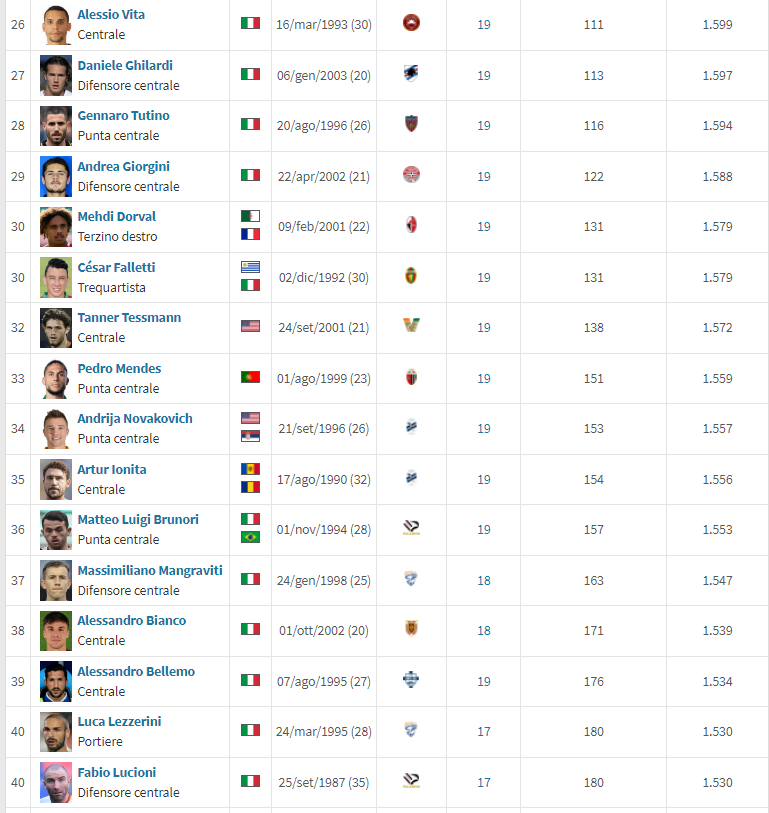Click the Massimiliano Mangraviti name link

[150, 570]
